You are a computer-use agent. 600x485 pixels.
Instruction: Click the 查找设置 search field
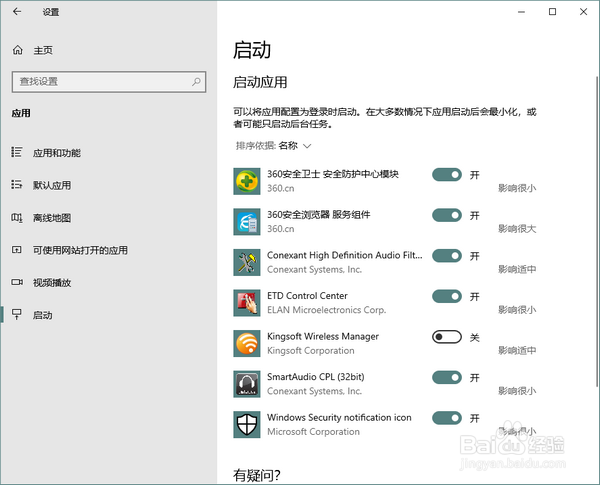click(109, 82)
